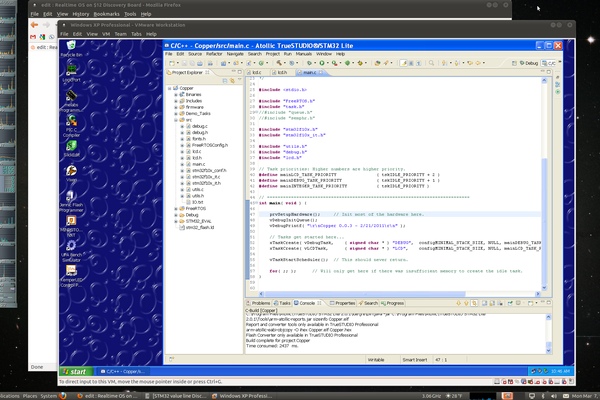Collapse the src folder
Image resolution: width=600 pixels, height=400 pixels.
coord(176,120)
